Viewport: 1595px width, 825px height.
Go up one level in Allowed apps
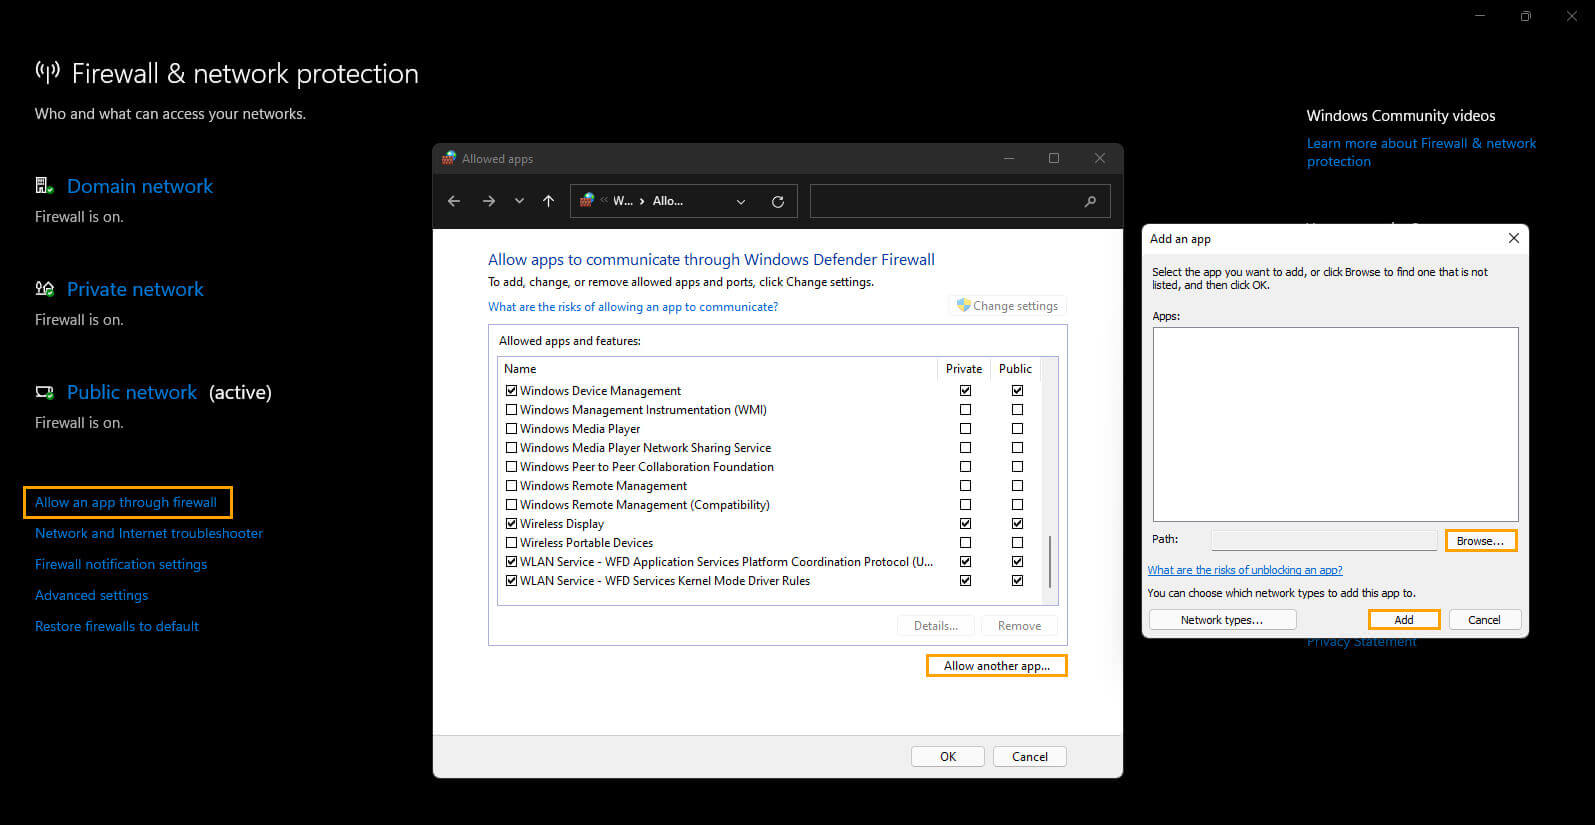[548, 201]
